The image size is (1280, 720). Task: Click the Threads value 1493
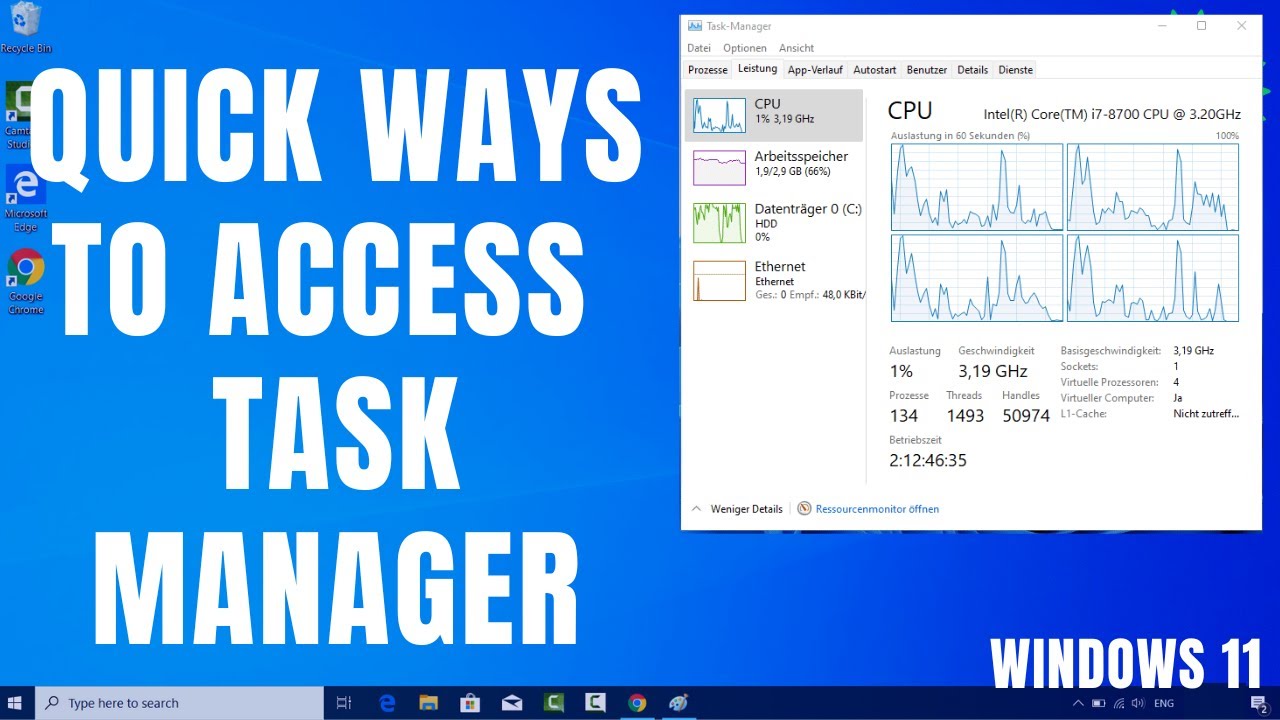click(x=965, y=415)
